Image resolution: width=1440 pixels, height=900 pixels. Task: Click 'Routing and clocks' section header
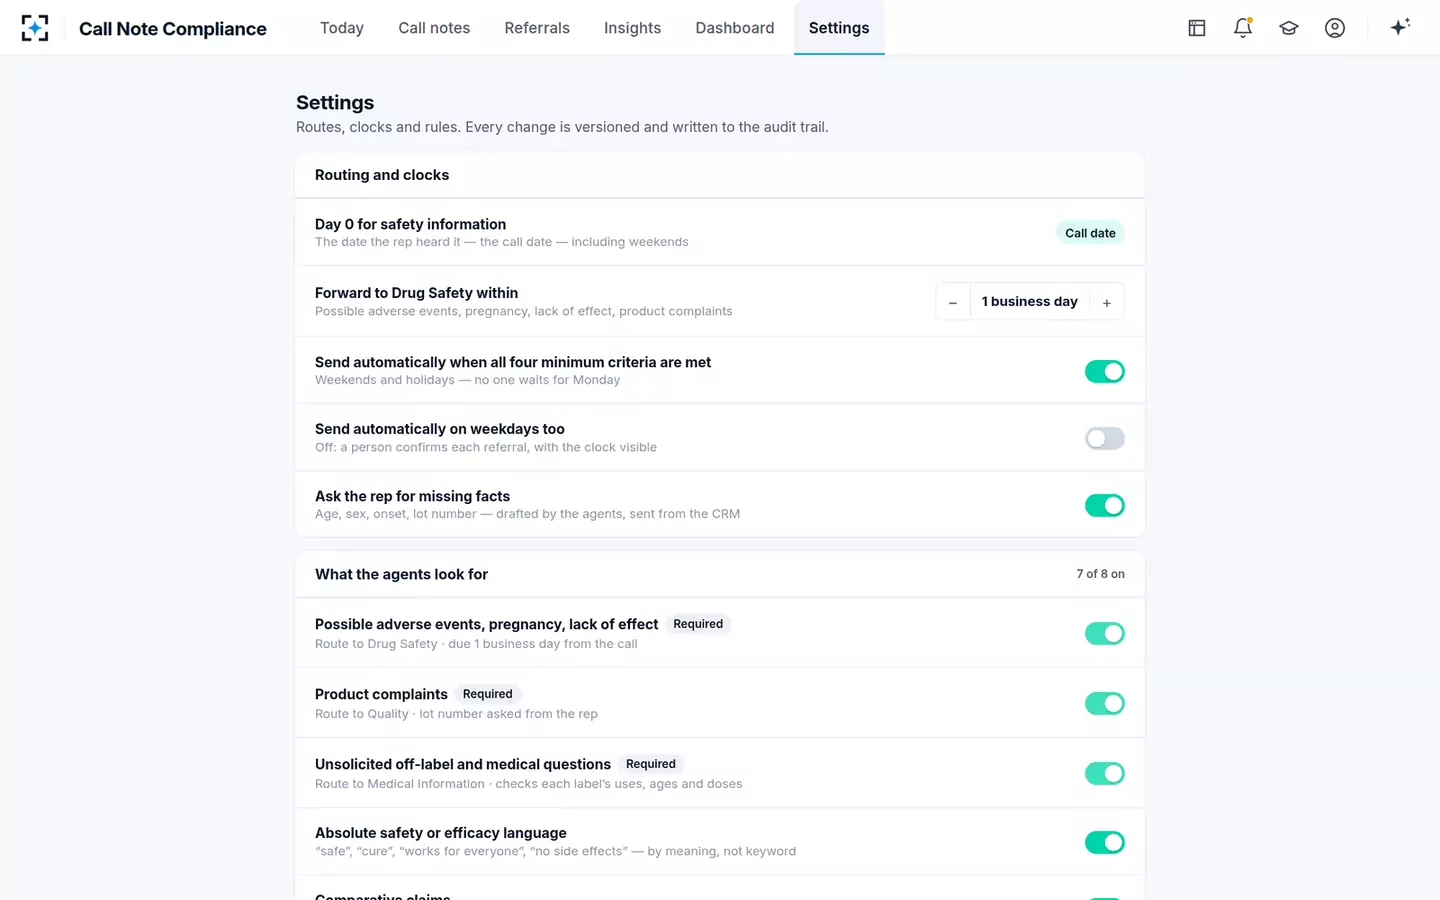pyautogui.click(x=382, y=175)
